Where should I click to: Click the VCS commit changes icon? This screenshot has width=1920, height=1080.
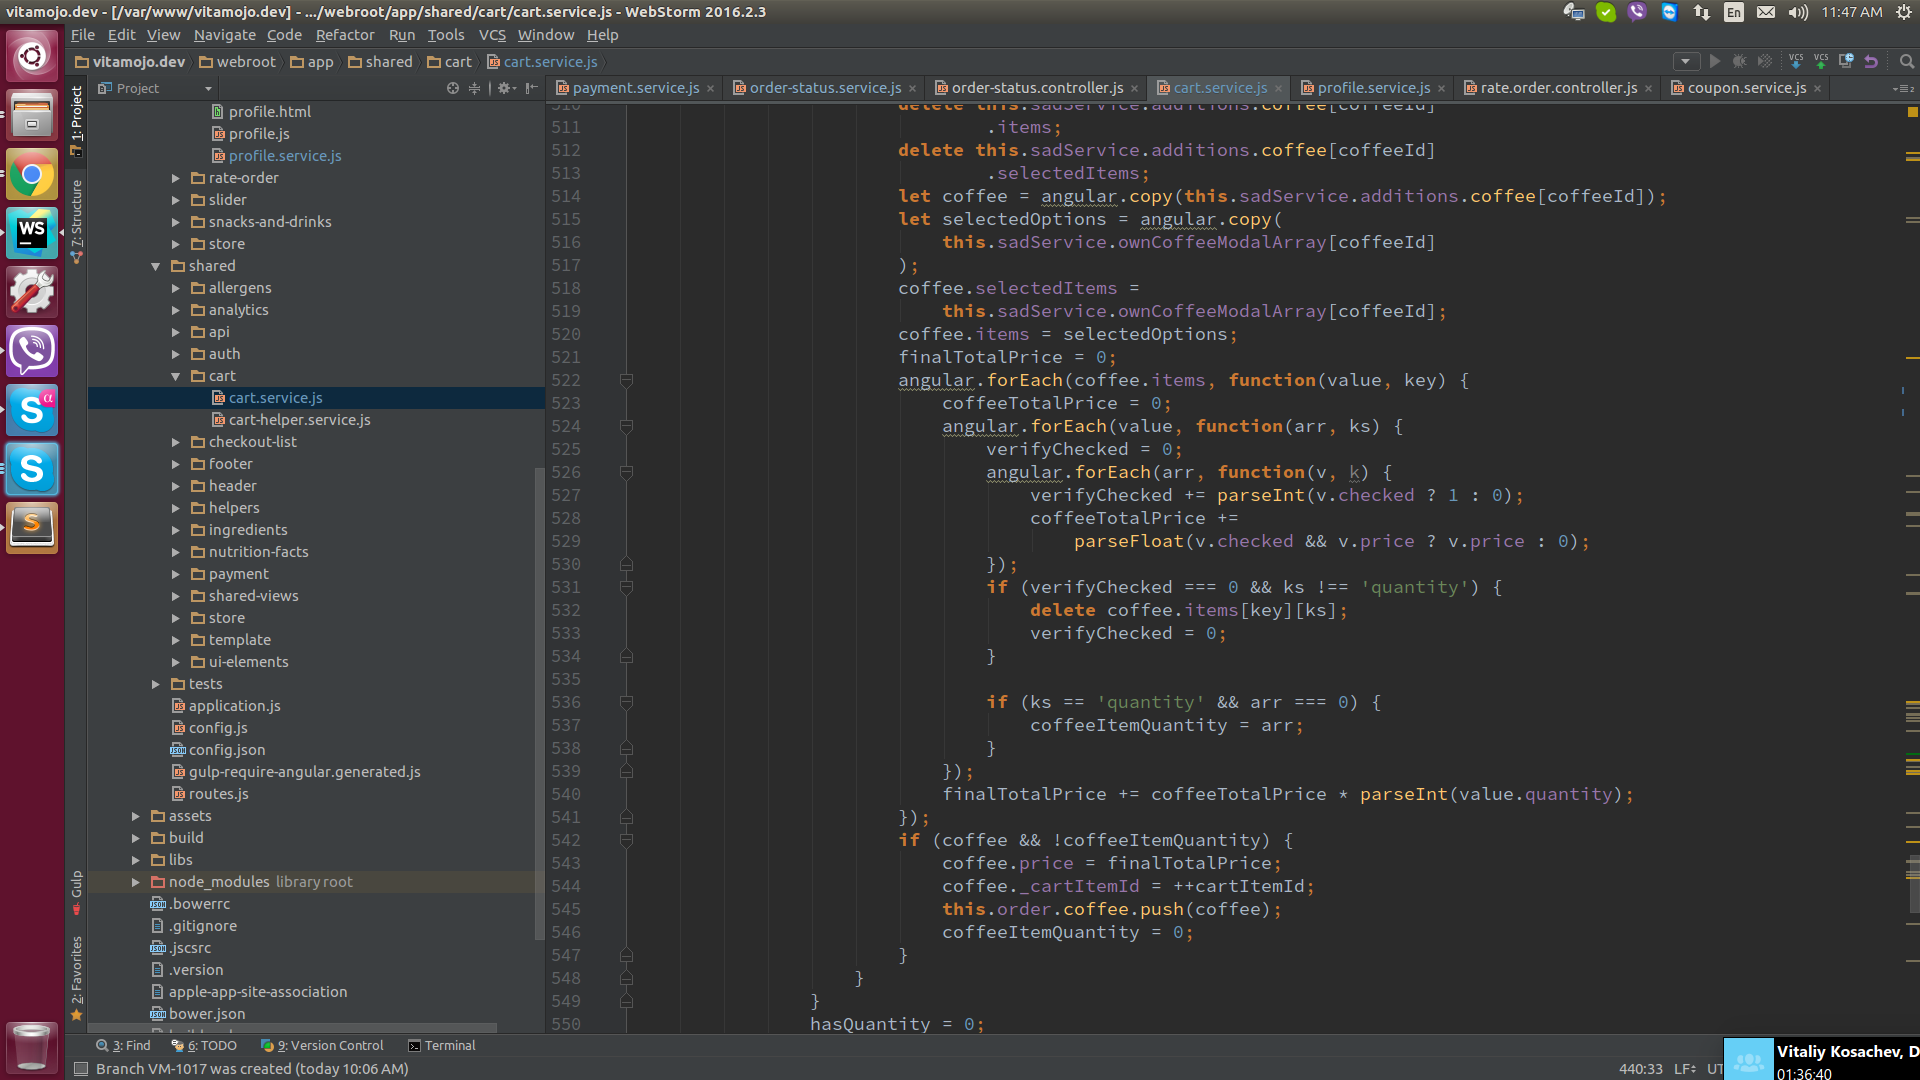point(1821,61)
